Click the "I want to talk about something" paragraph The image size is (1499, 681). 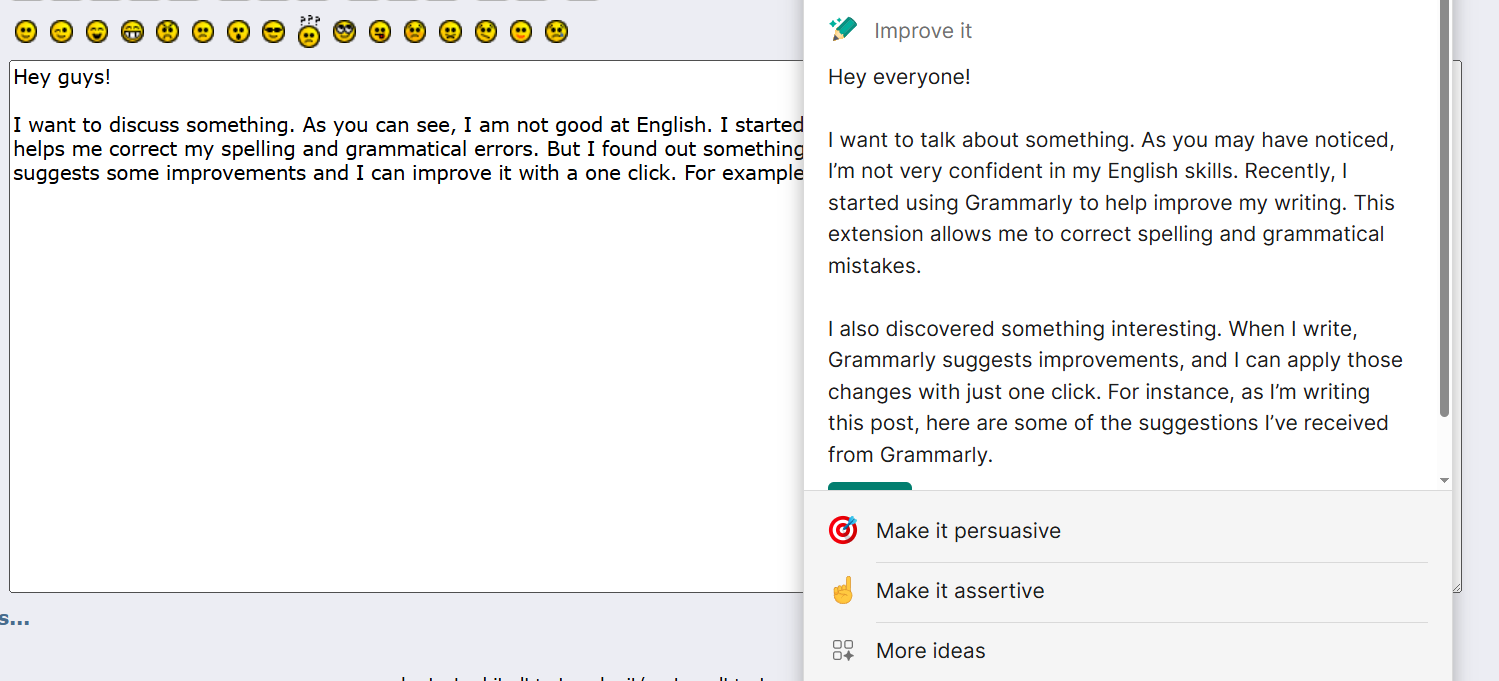tap(1111, 203)
